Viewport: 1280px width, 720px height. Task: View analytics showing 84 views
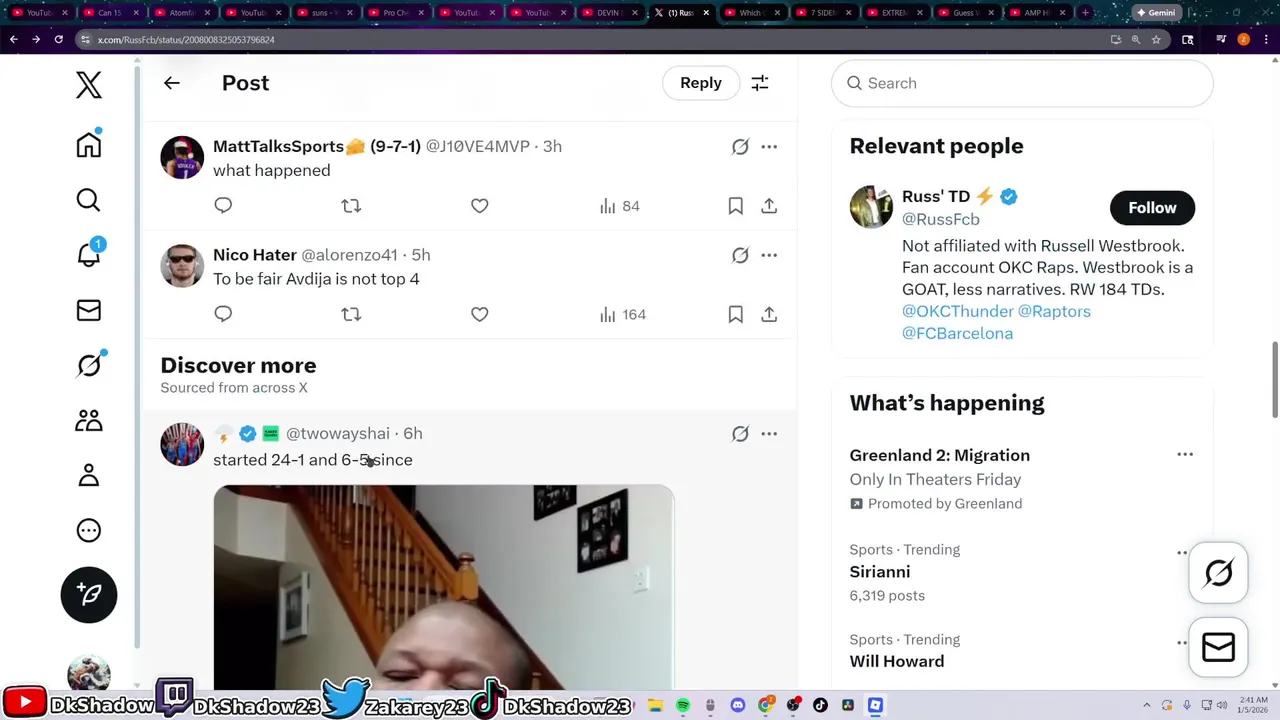[x=619, y=206]
